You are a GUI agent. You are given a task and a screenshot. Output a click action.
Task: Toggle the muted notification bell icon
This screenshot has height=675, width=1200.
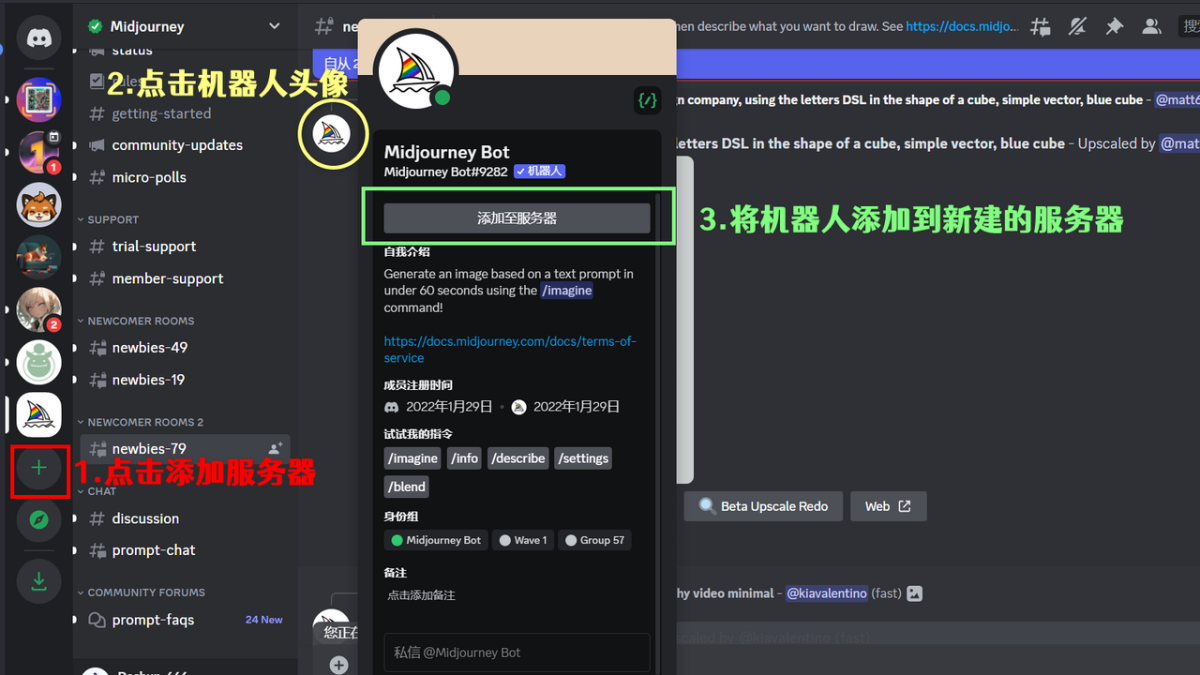[1077, 27]
